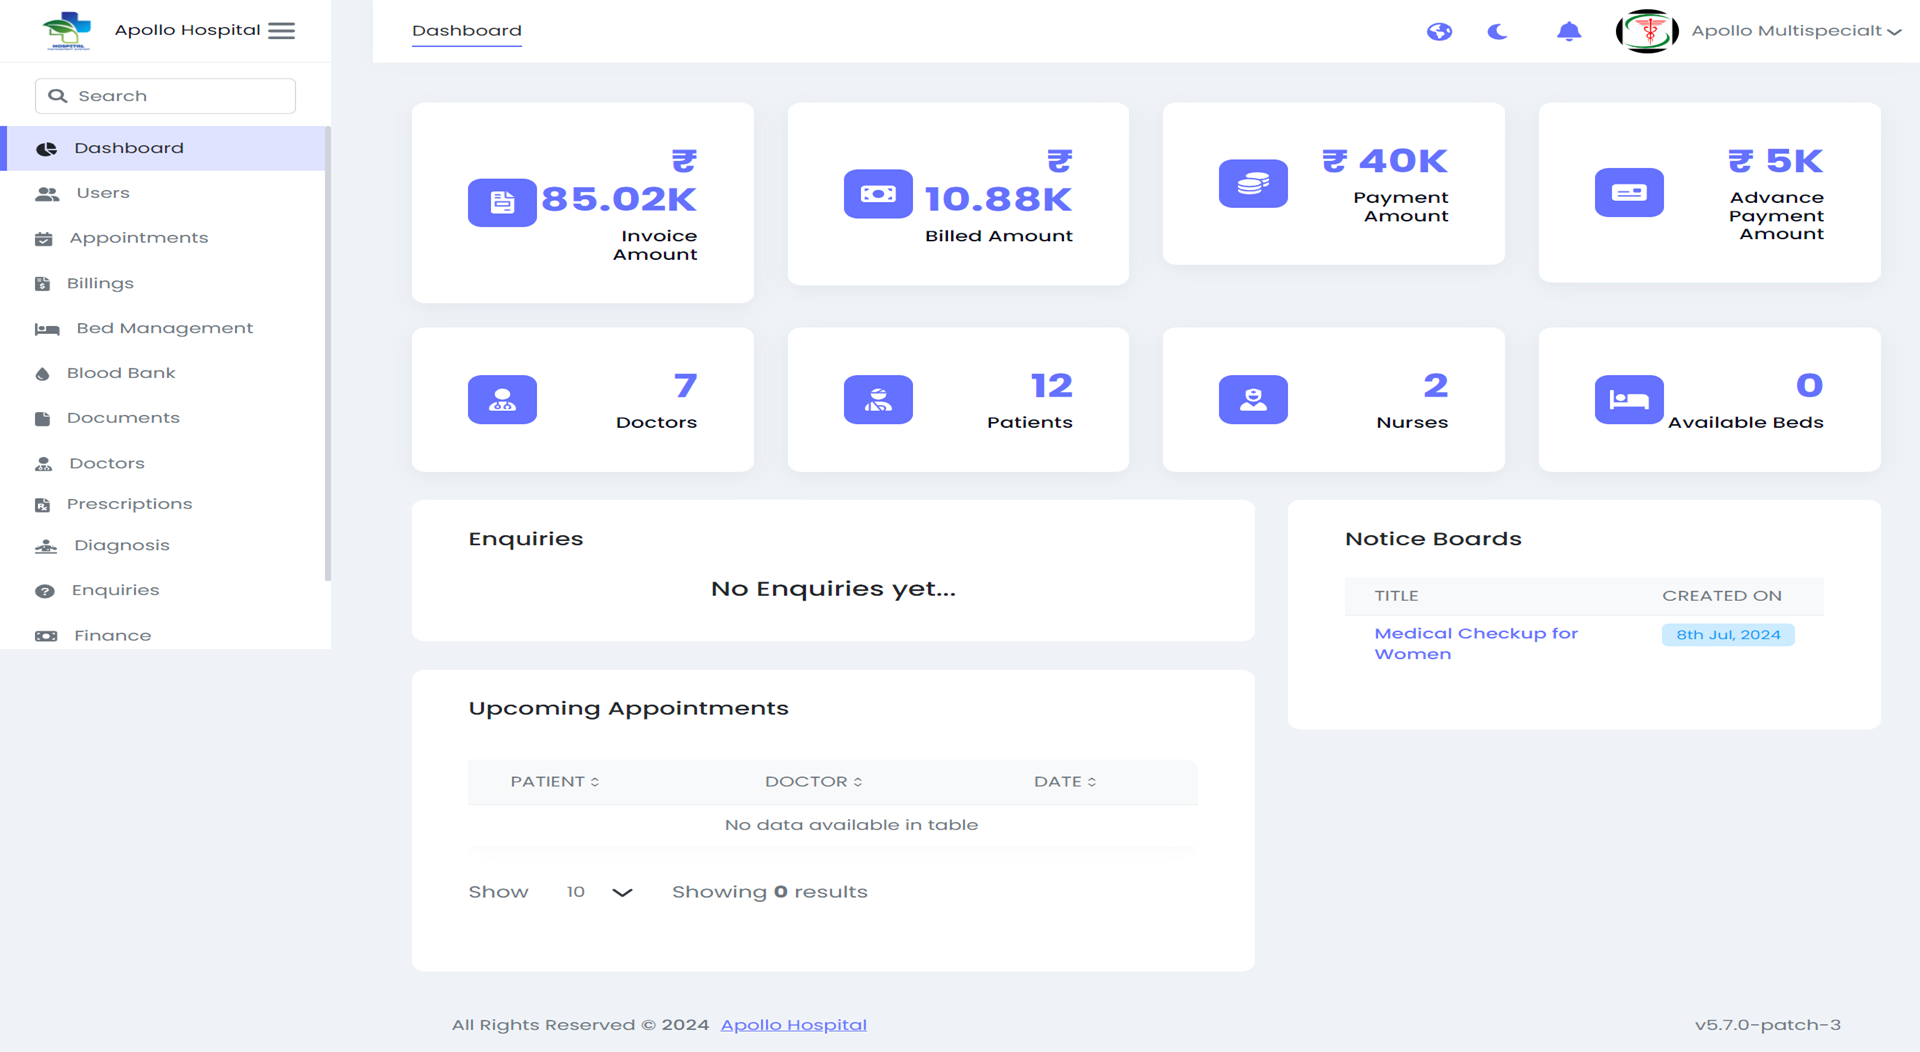Navigate to Blood Bank
Screen dimensions: 1920x1052
(119, 373)
